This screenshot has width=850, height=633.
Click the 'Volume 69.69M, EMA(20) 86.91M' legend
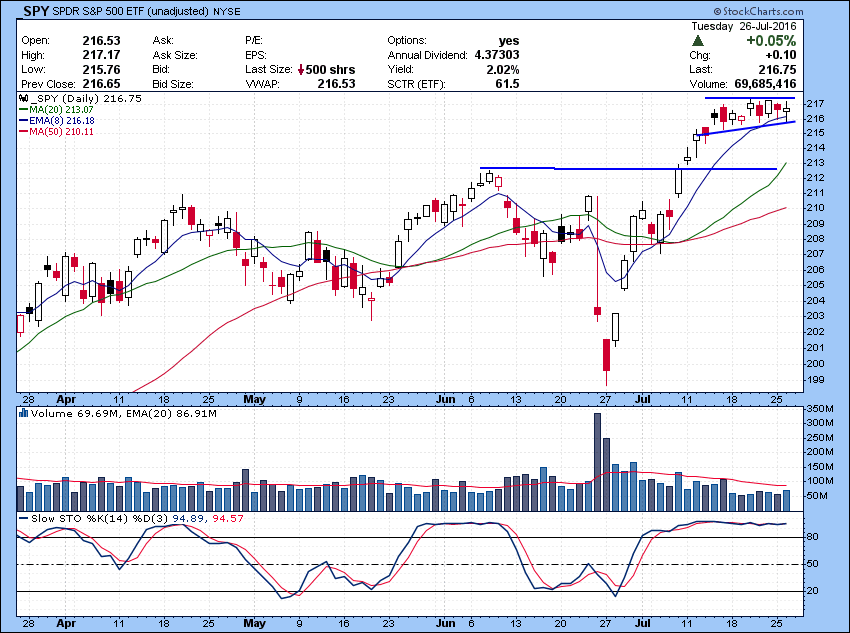[124, 414]
